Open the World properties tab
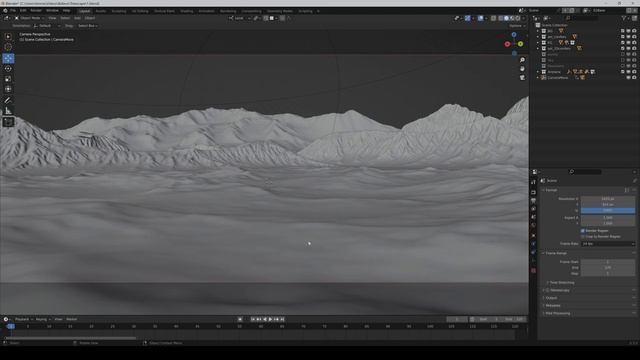This screenshot has width=640, height=360. (x=533, y=225)
